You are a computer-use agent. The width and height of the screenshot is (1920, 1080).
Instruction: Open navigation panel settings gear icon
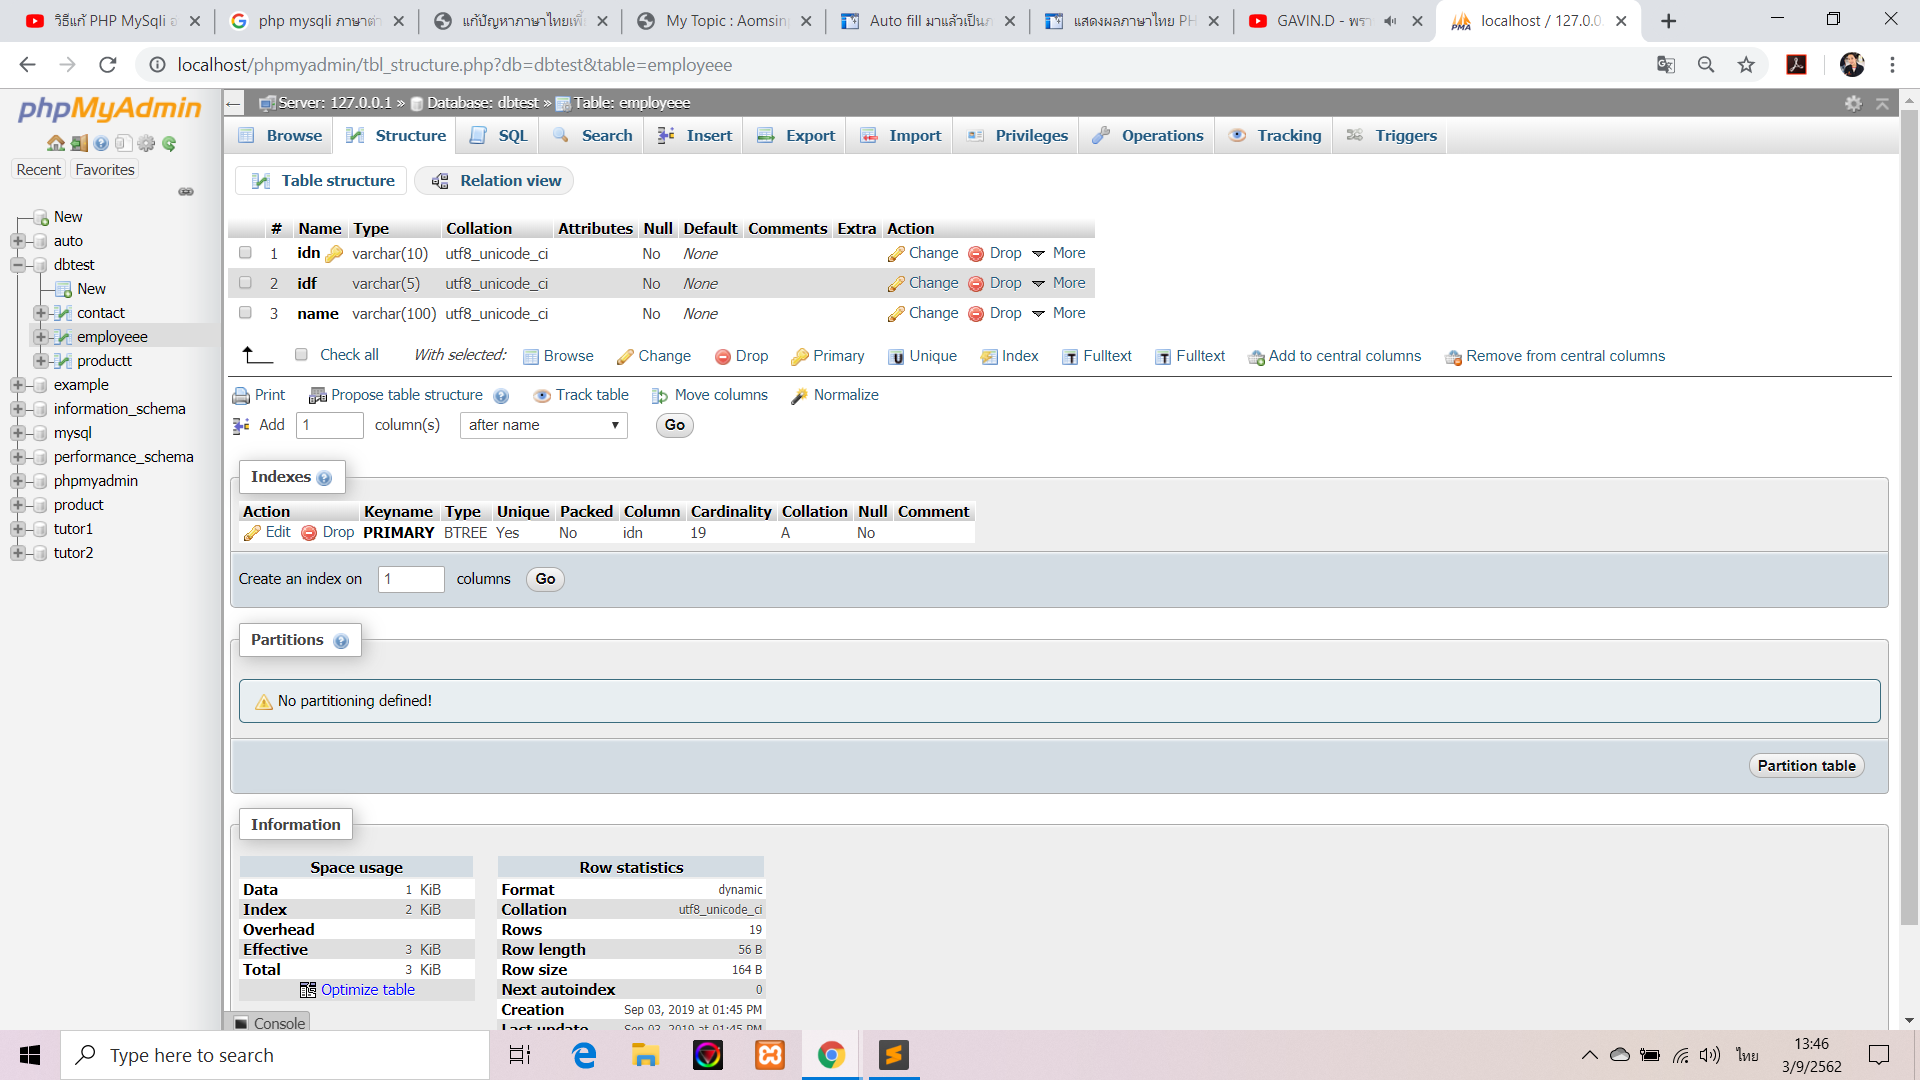pyautogui.click(x=147, y=143)
